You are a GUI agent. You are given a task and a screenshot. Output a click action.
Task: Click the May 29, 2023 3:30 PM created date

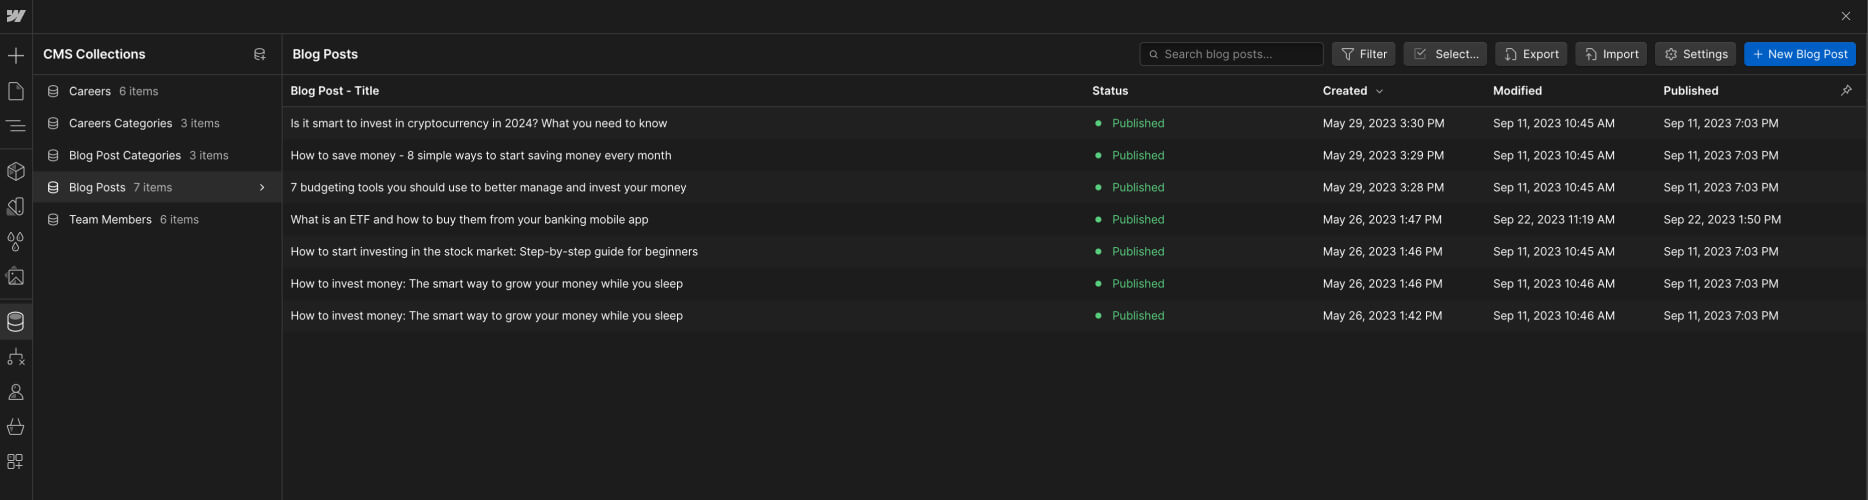point(1383,123)
